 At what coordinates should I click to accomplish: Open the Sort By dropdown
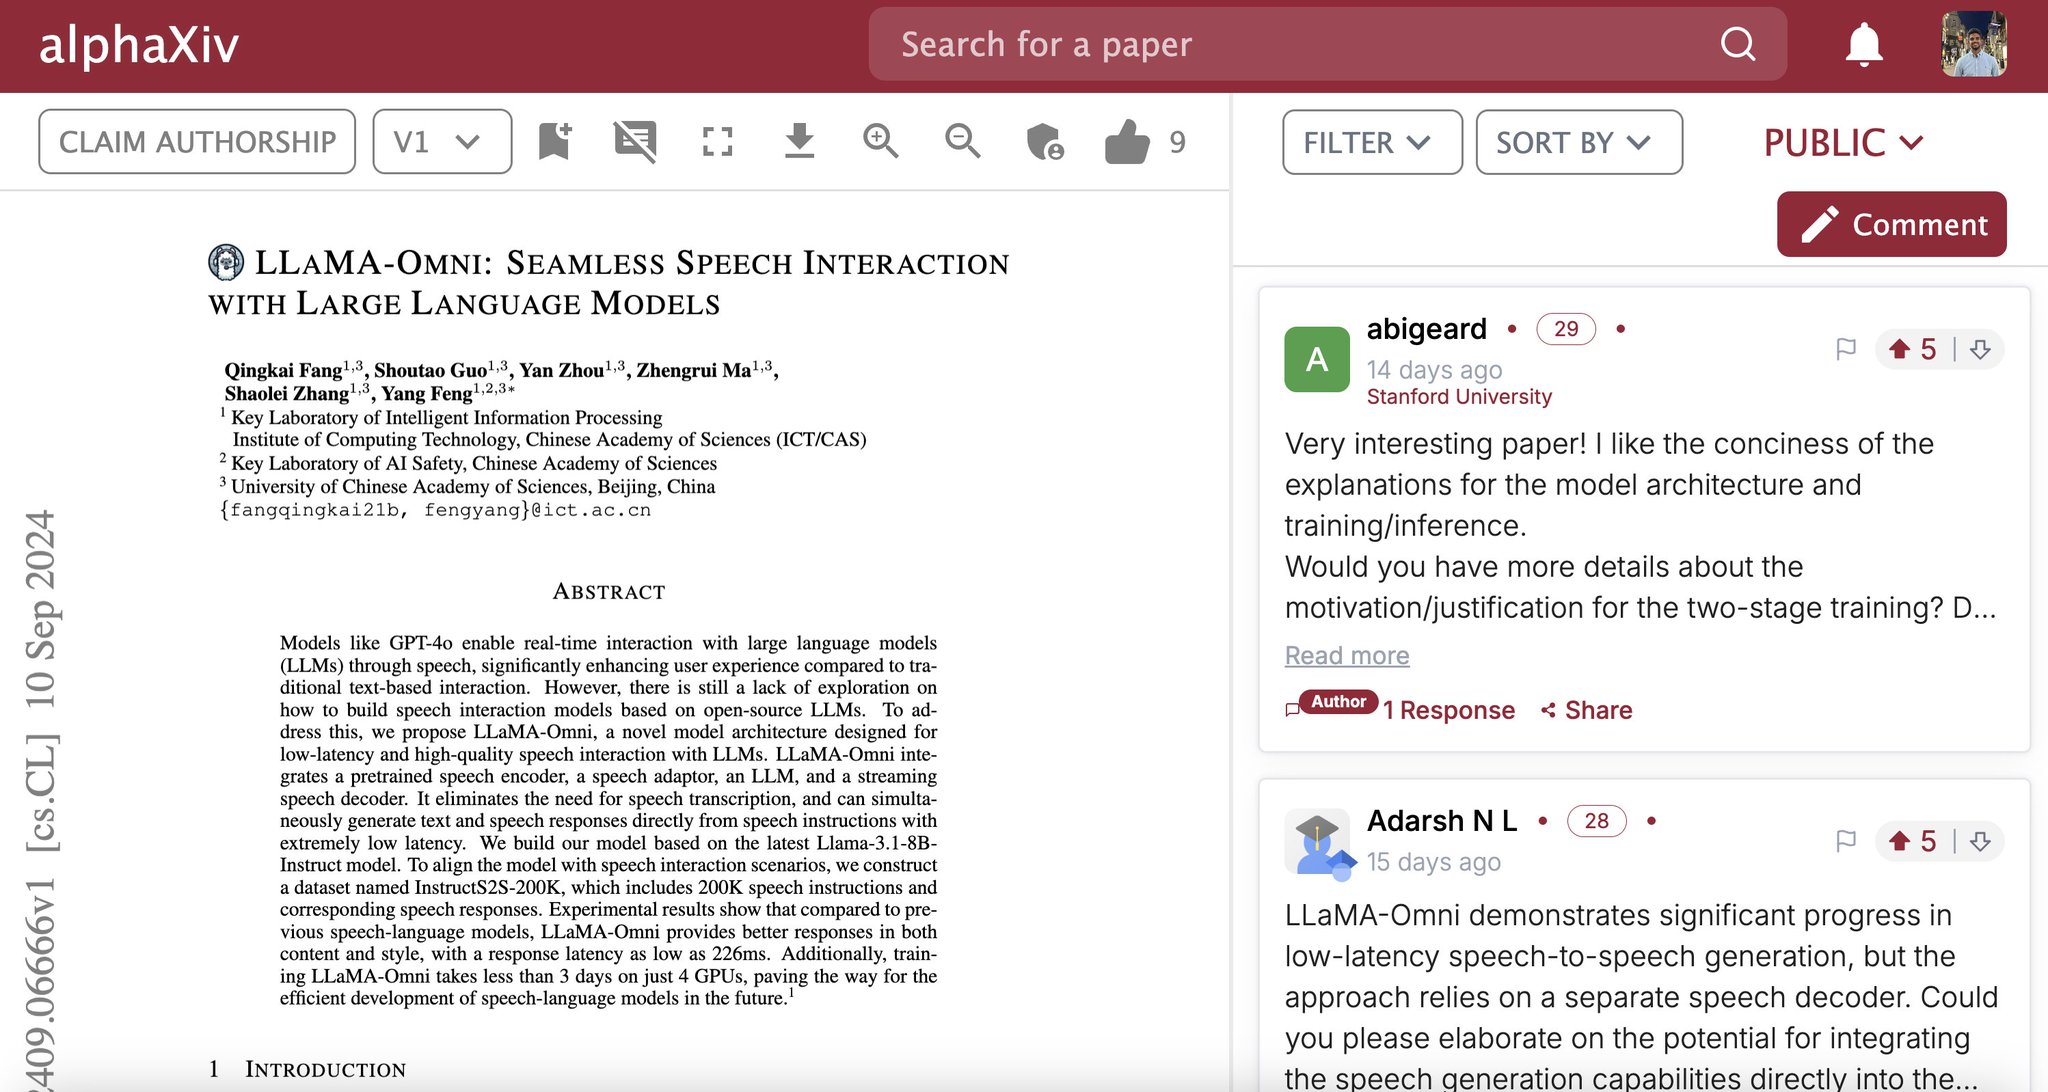point(1579,142)
